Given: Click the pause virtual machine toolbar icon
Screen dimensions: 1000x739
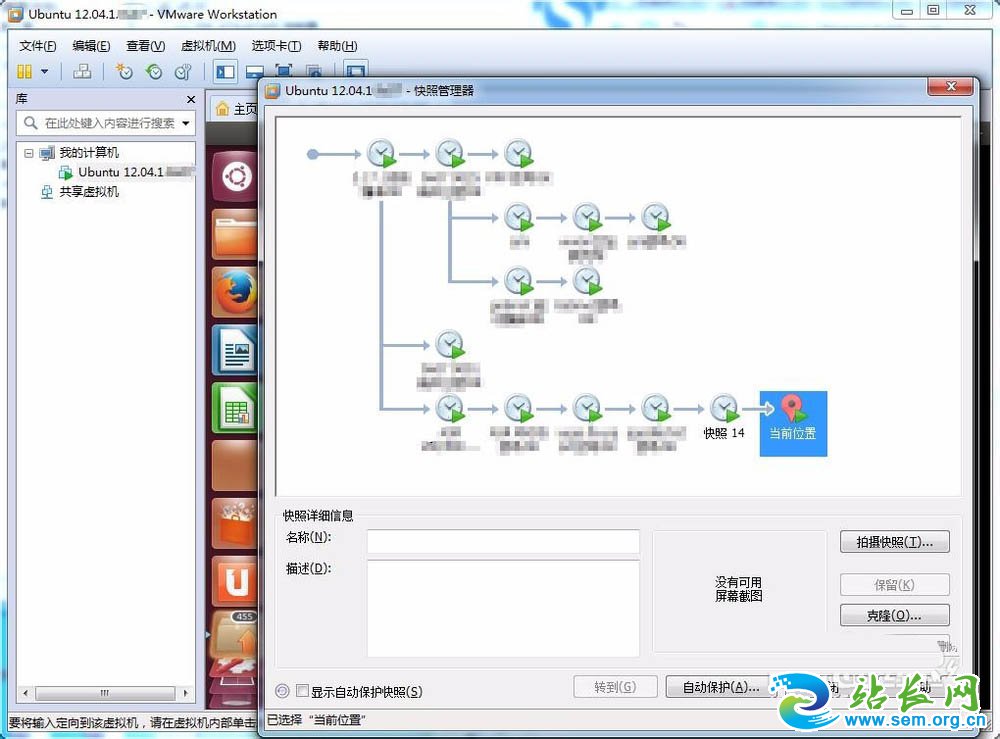Looking at the screenshot, I should pyautogui.click(x=24, y=71).
